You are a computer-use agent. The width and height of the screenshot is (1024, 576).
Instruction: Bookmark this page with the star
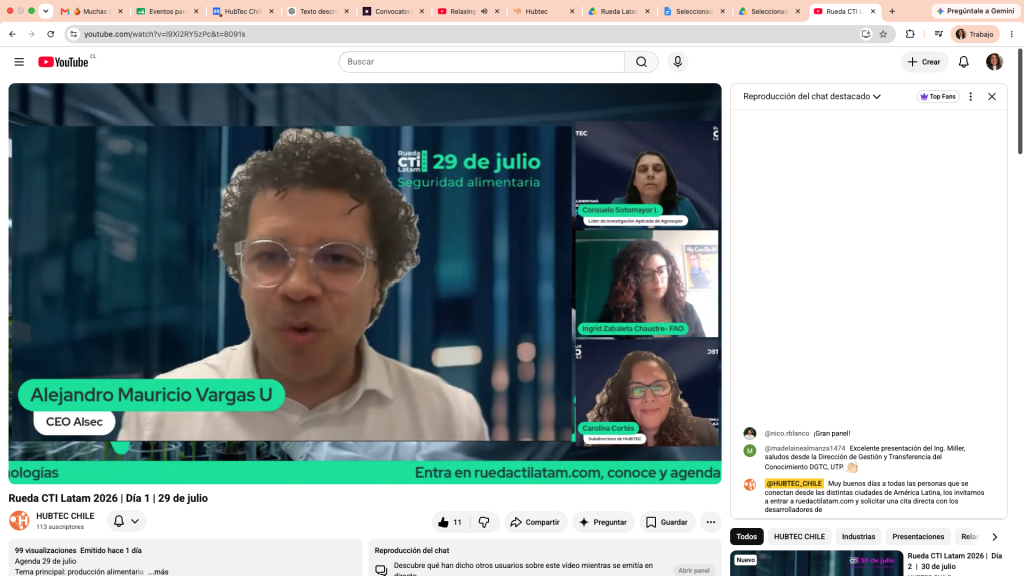point(883,34)
